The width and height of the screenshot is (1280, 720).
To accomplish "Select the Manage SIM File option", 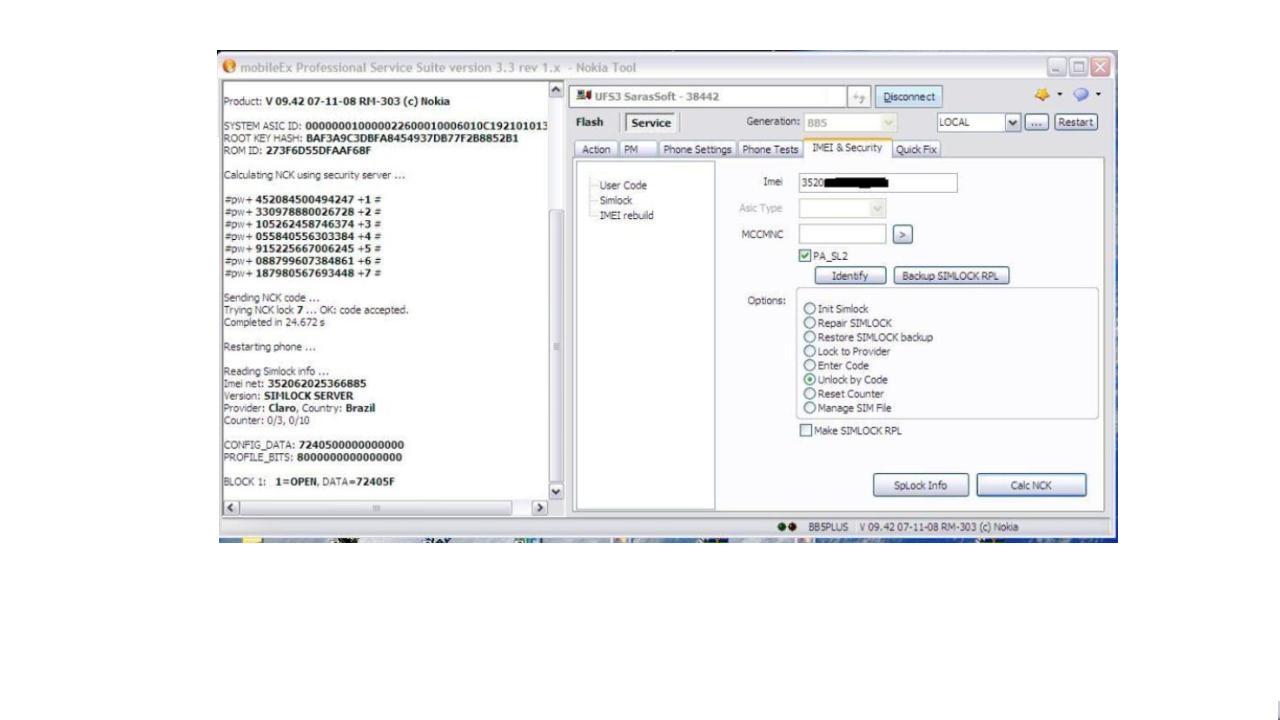I will [810, 408].
